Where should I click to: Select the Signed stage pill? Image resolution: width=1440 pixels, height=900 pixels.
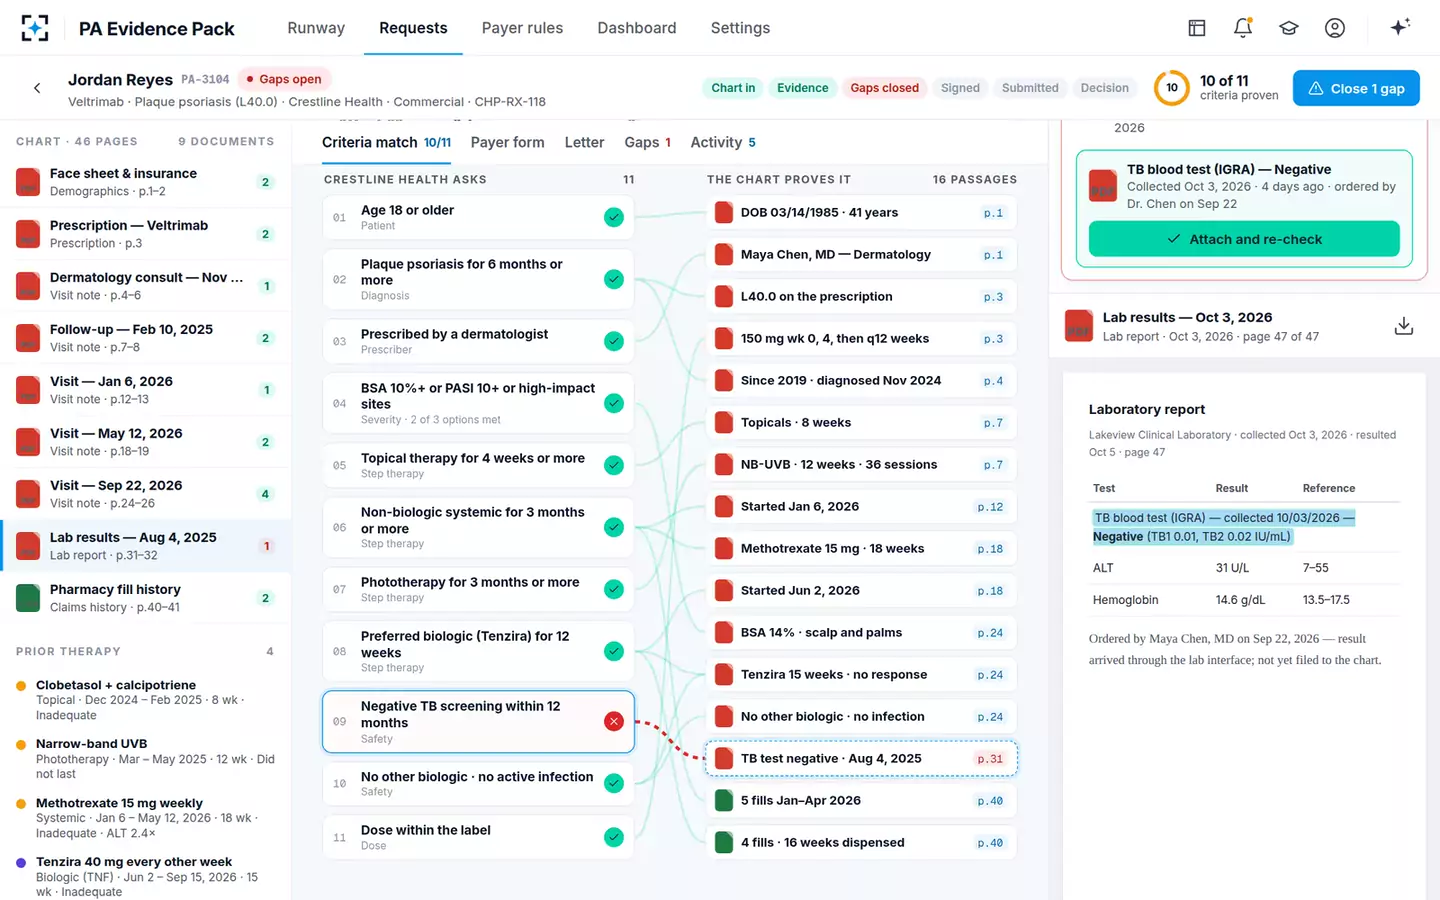(x=960, y=88)
